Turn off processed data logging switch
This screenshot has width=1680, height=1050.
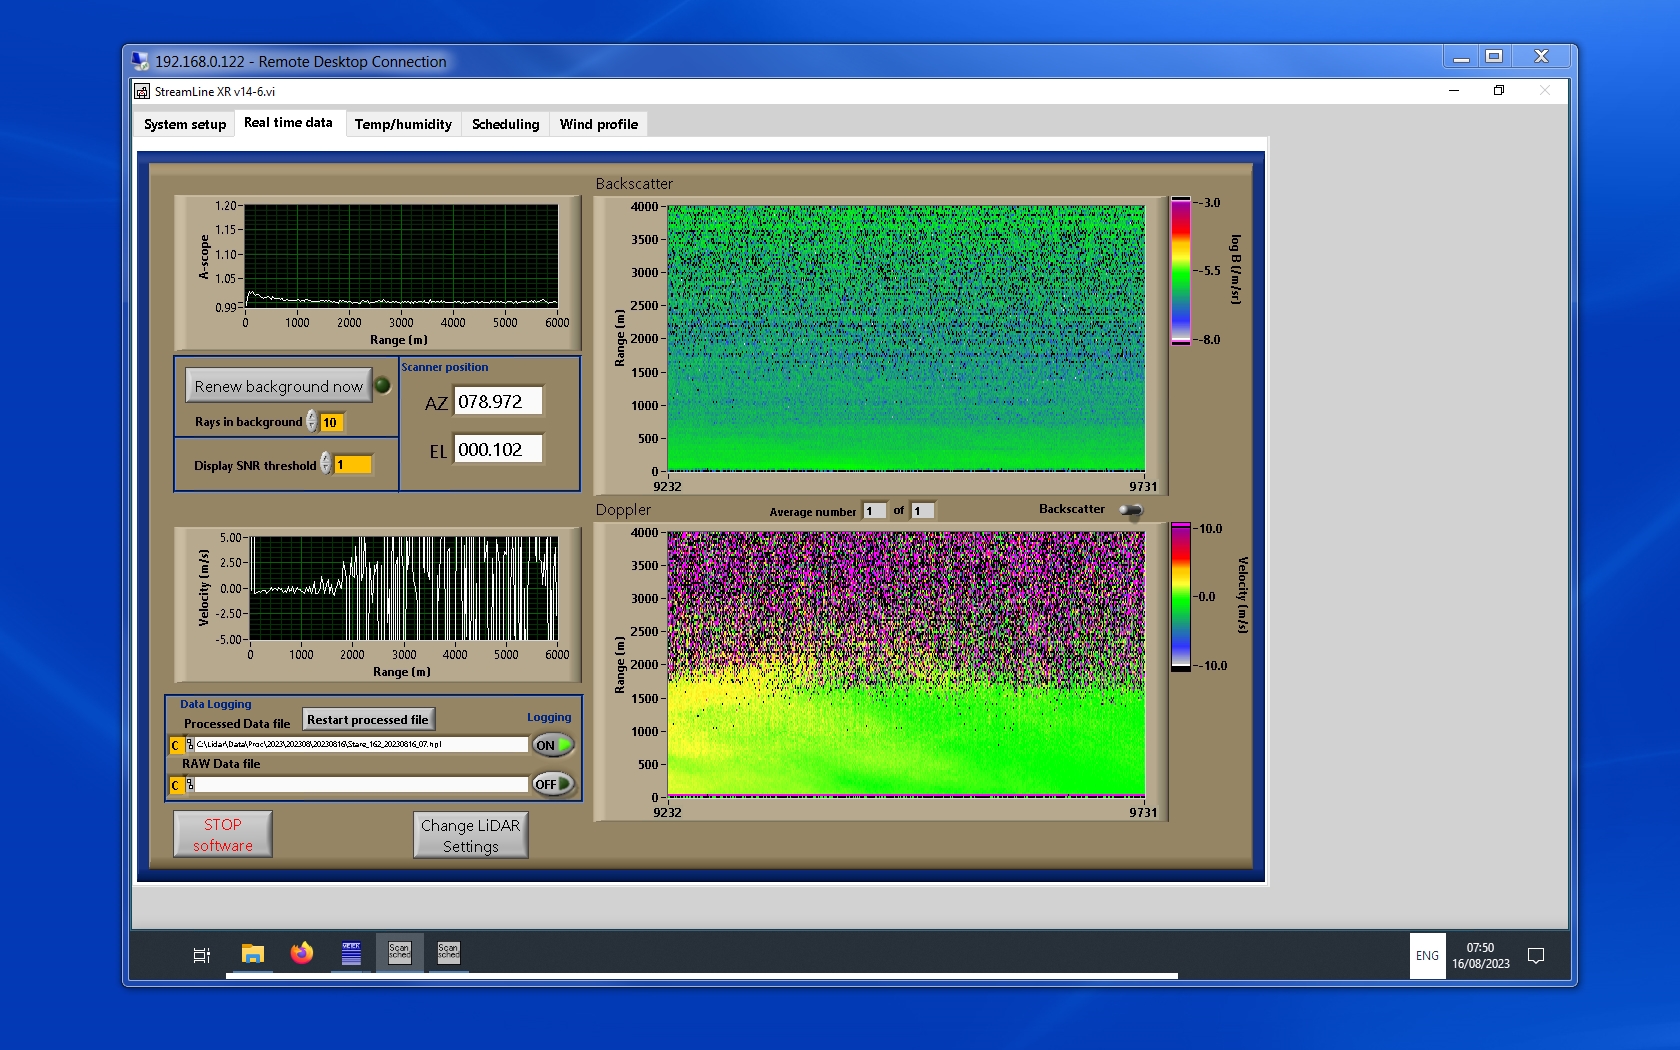552,745
